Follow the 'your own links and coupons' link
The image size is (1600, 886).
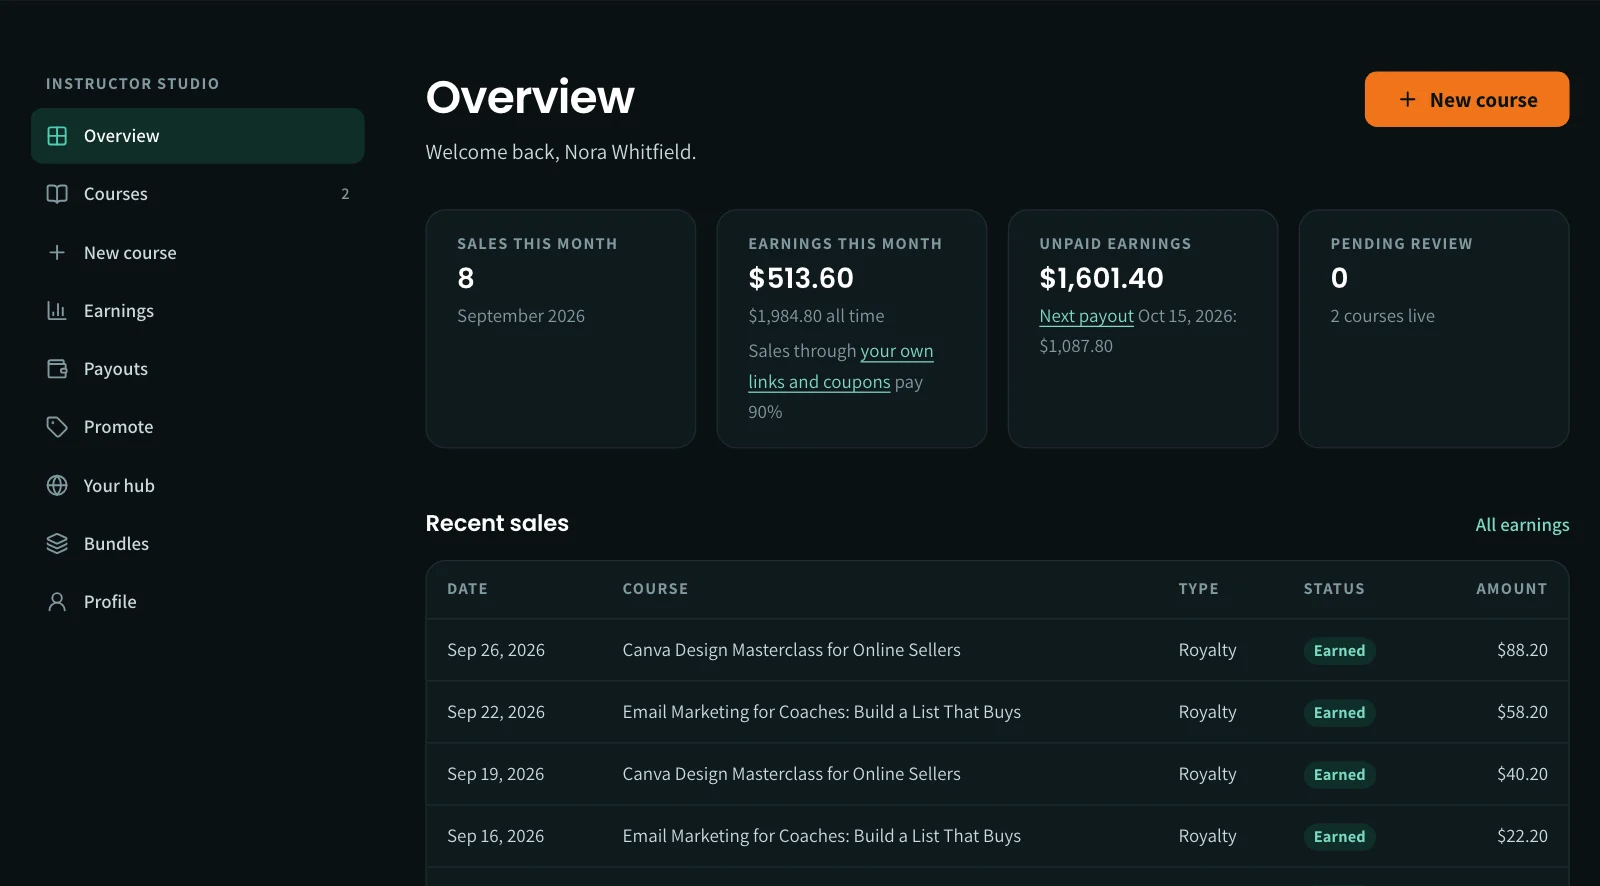click(x=841, y=366)
